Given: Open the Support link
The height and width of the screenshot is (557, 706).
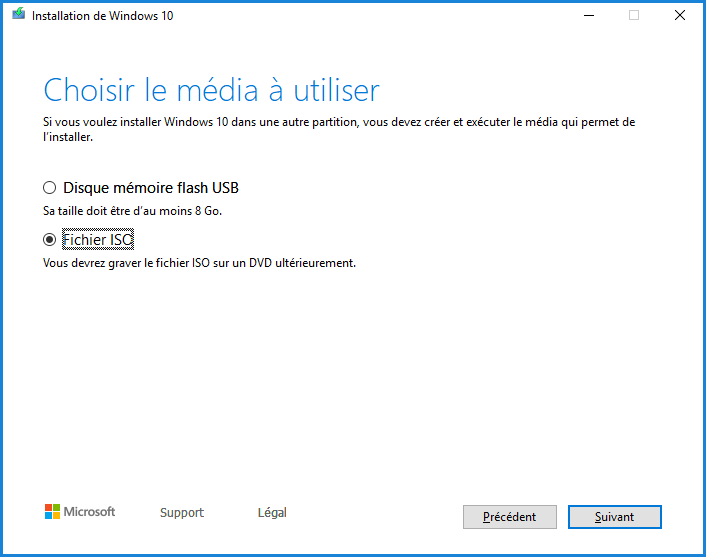Looking at the screenshot, I should [182, 513].
